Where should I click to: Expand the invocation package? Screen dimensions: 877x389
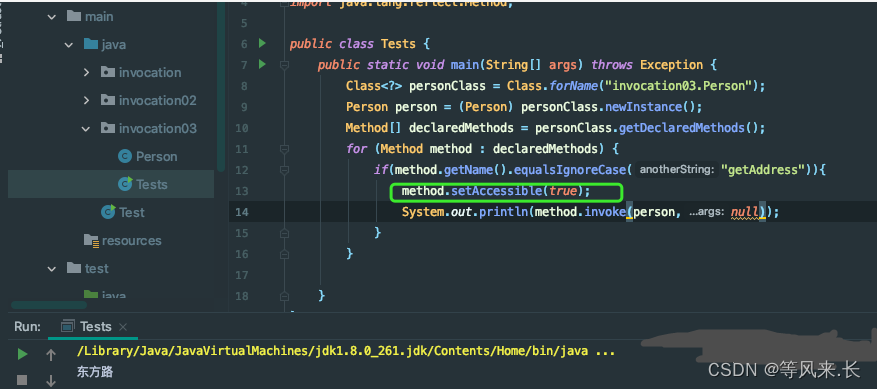[86, 73]
